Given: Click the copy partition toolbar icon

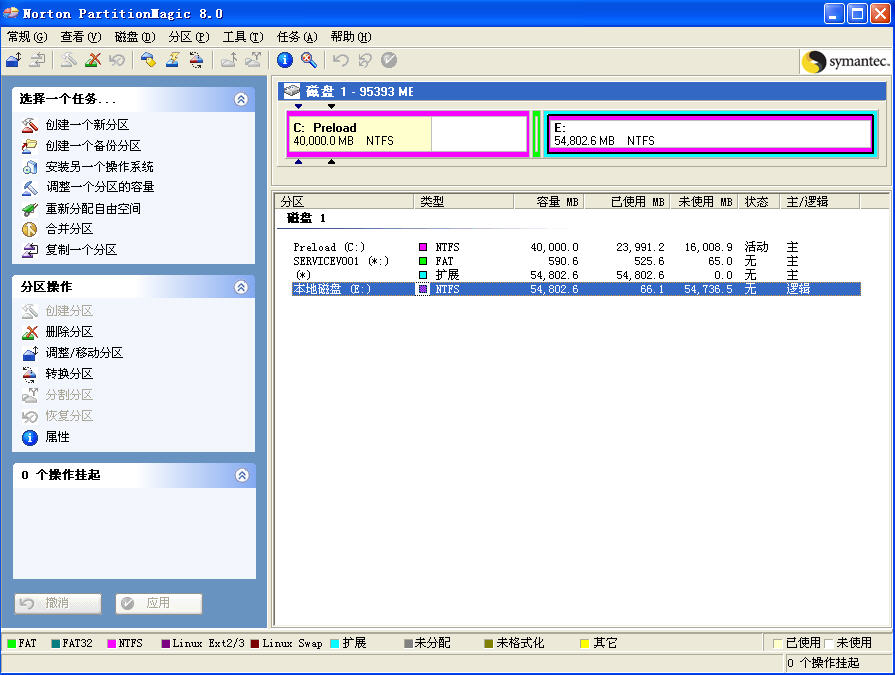Looking at the screenshot, I should [38, 60].
